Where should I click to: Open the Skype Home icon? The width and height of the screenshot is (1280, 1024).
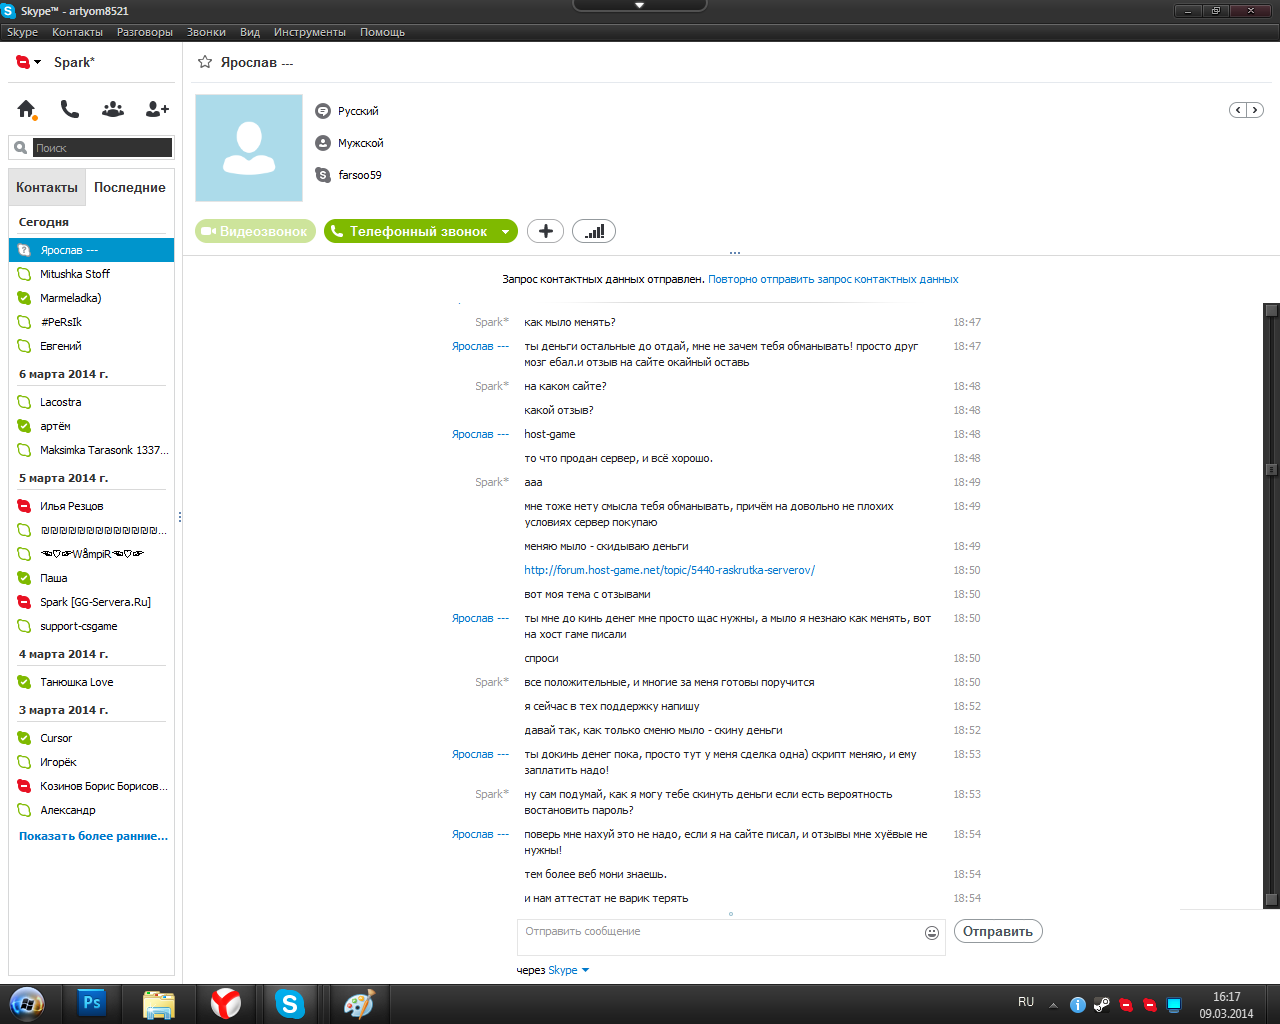coord(27,109)
